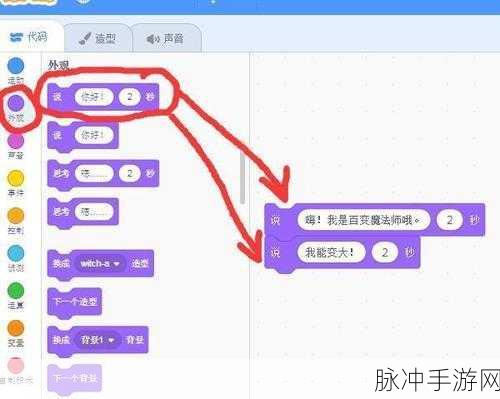Edit 你好! text in say-for-seconds block

click(94, 97)
